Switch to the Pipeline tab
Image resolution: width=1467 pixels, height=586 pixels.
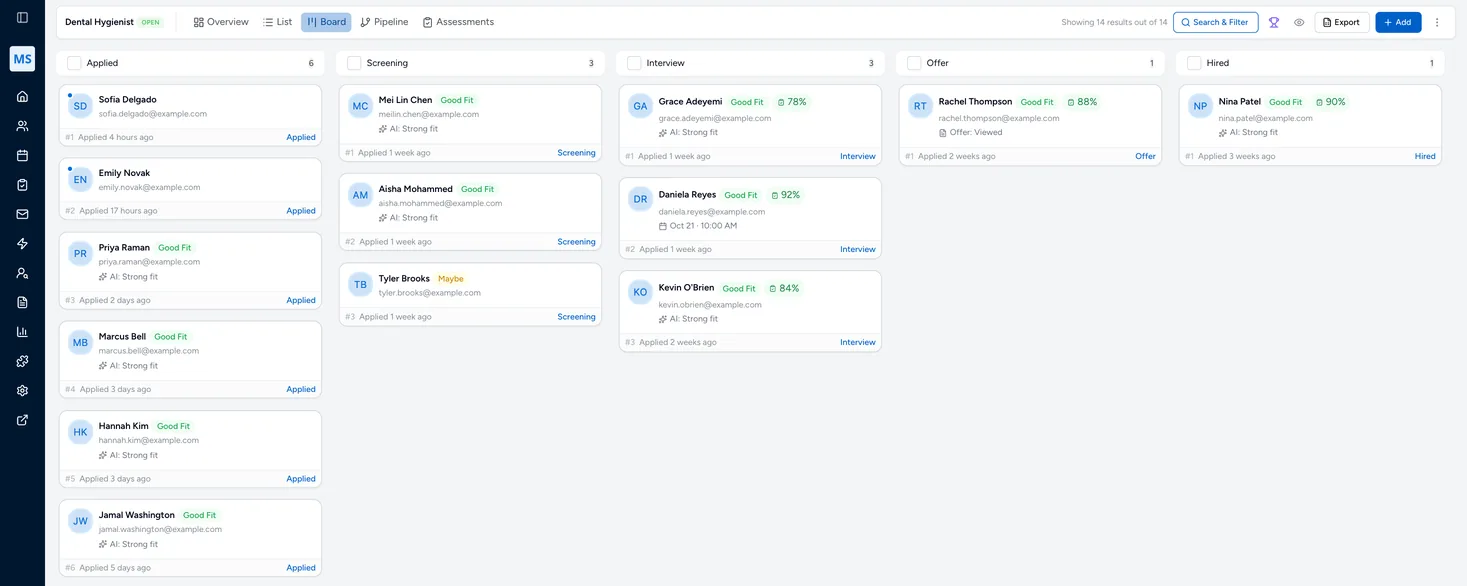[384, 22]
